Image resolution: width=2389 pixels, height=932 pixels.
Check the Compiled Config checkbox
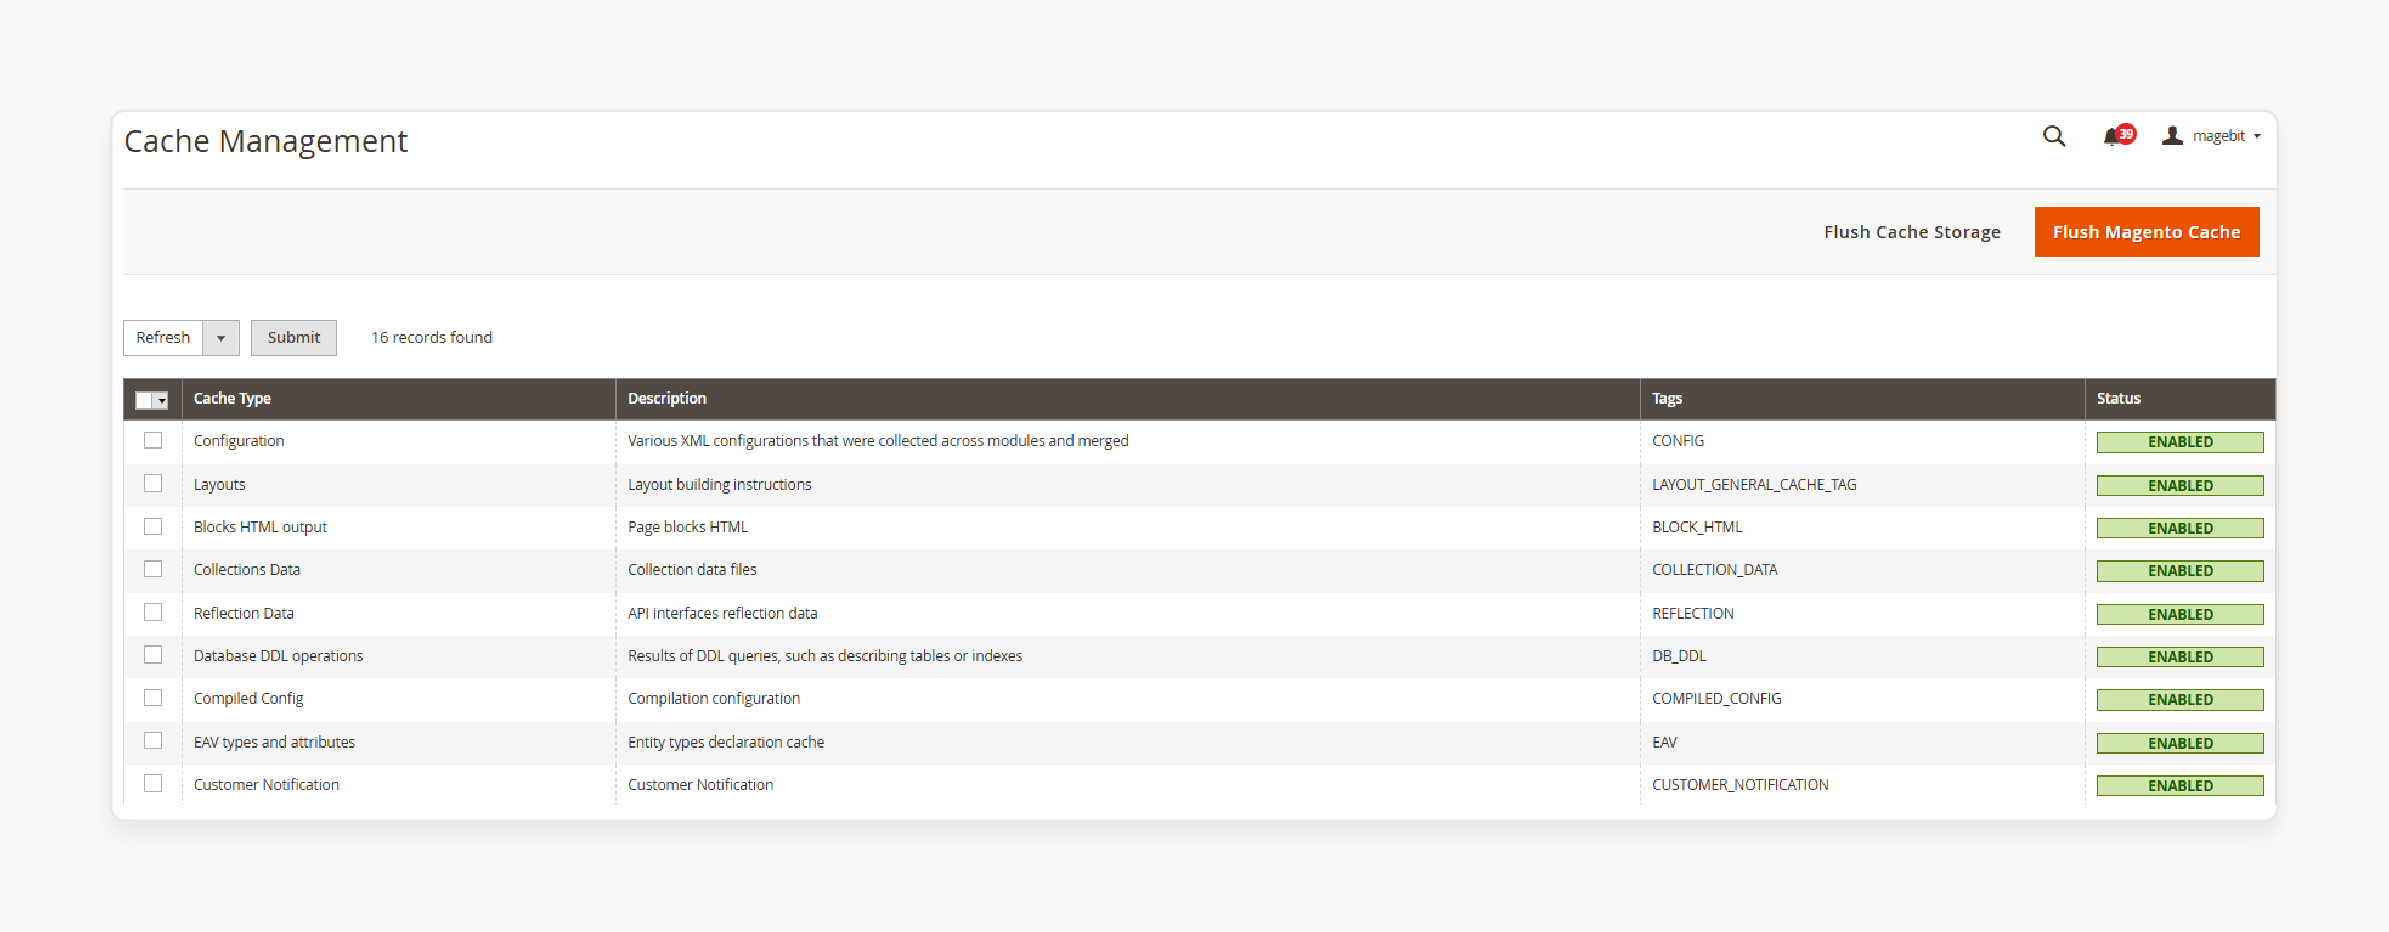(153, 698)
